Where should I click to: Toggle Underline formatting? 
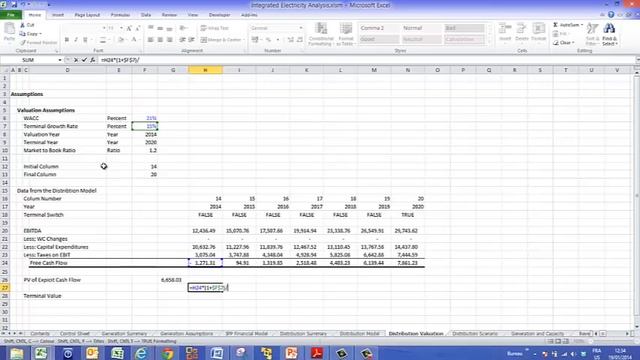(x=85, y=40)
